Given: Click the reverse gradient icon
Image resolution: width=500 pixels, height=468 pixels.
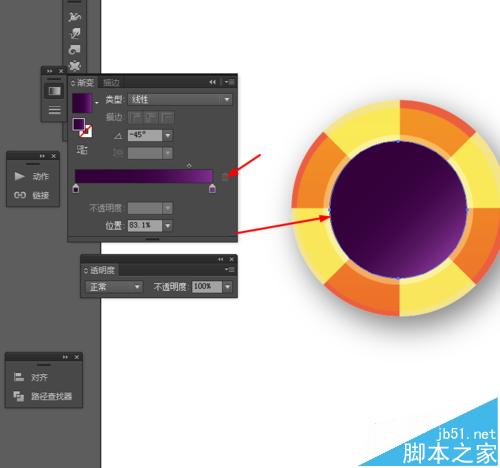Looking at the screenshot, I should point(82,150).
